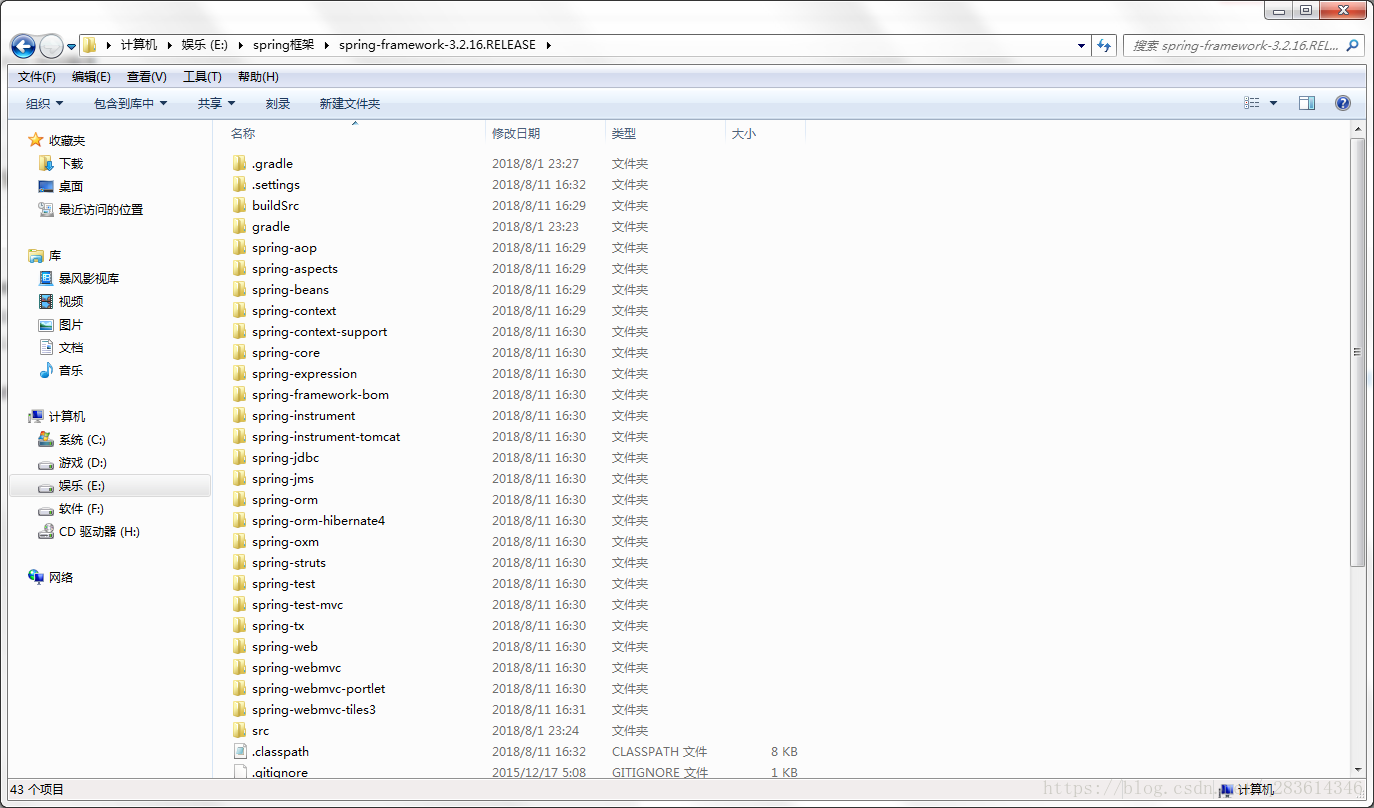Image resolution: width=1374 pixels, height=808 pixels.
Task: Open the 查看(V) menu
Action: [147, 77]
